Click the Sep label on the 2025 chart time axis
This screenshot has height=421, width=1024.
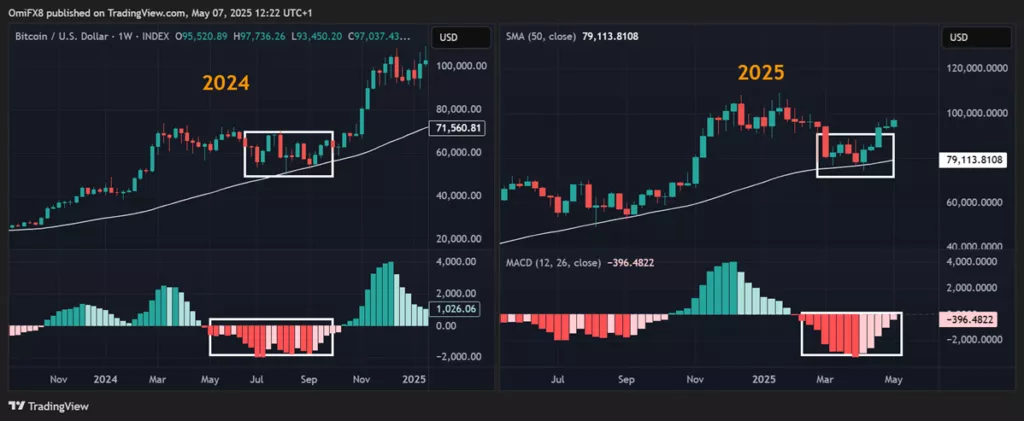click(625, 380)
